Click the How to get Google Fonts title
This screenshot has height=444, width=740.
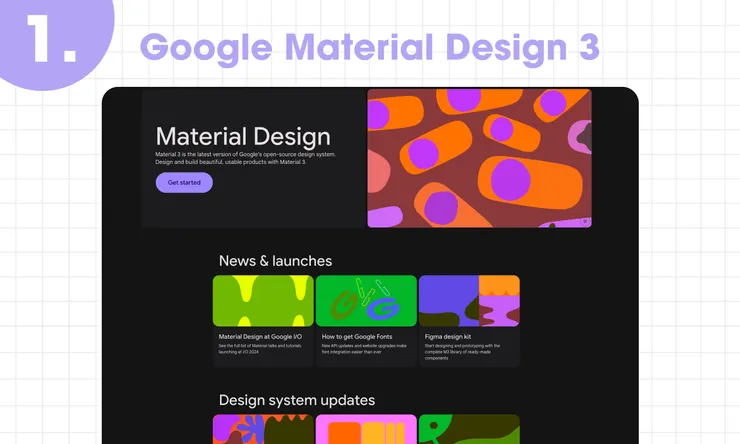click(357, 337)
